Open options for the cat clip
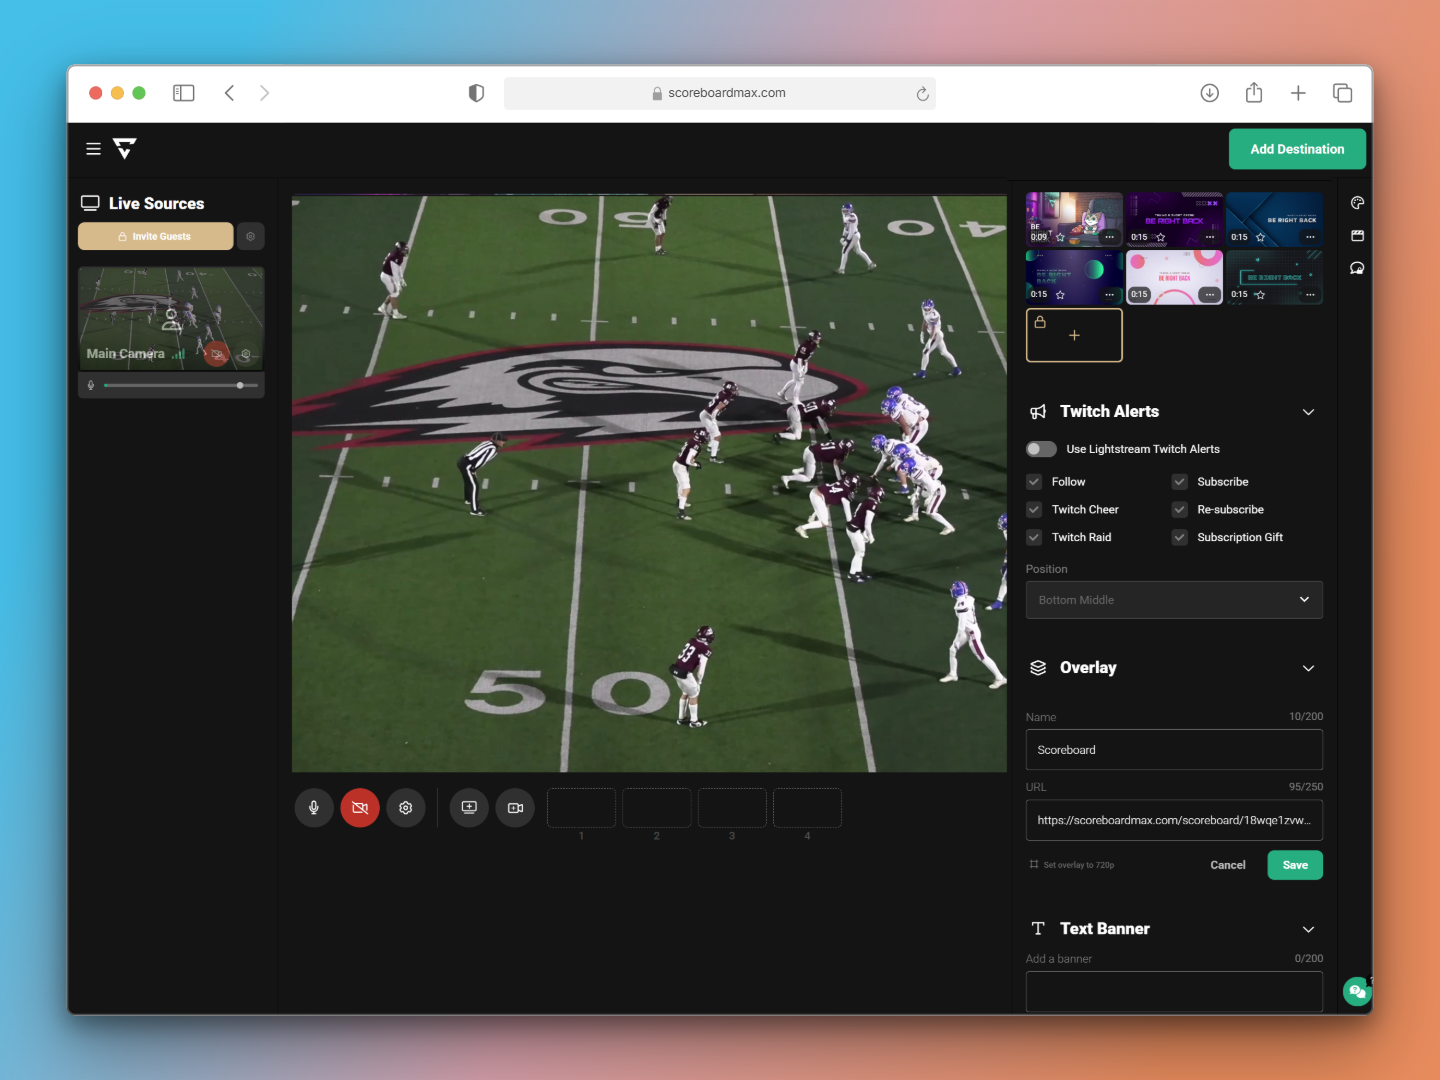 (1109, 237)
